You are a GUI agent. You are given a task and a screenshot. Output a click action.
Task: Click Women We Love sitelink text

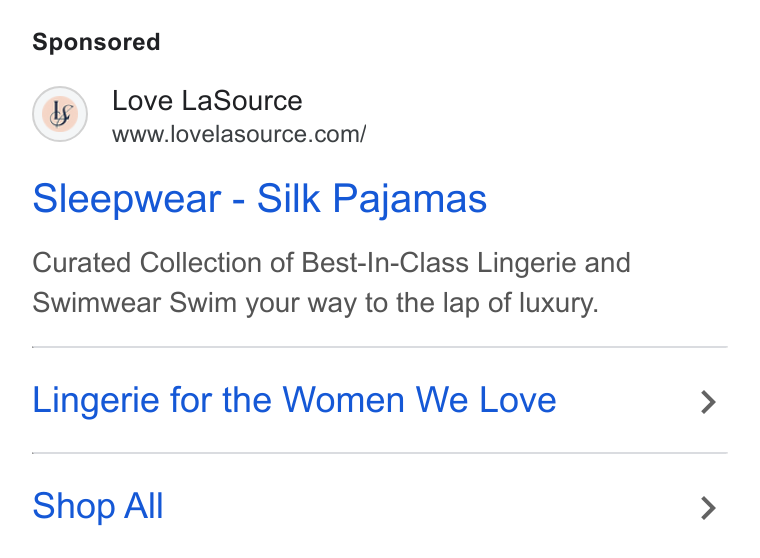click(x=419, y=400)
